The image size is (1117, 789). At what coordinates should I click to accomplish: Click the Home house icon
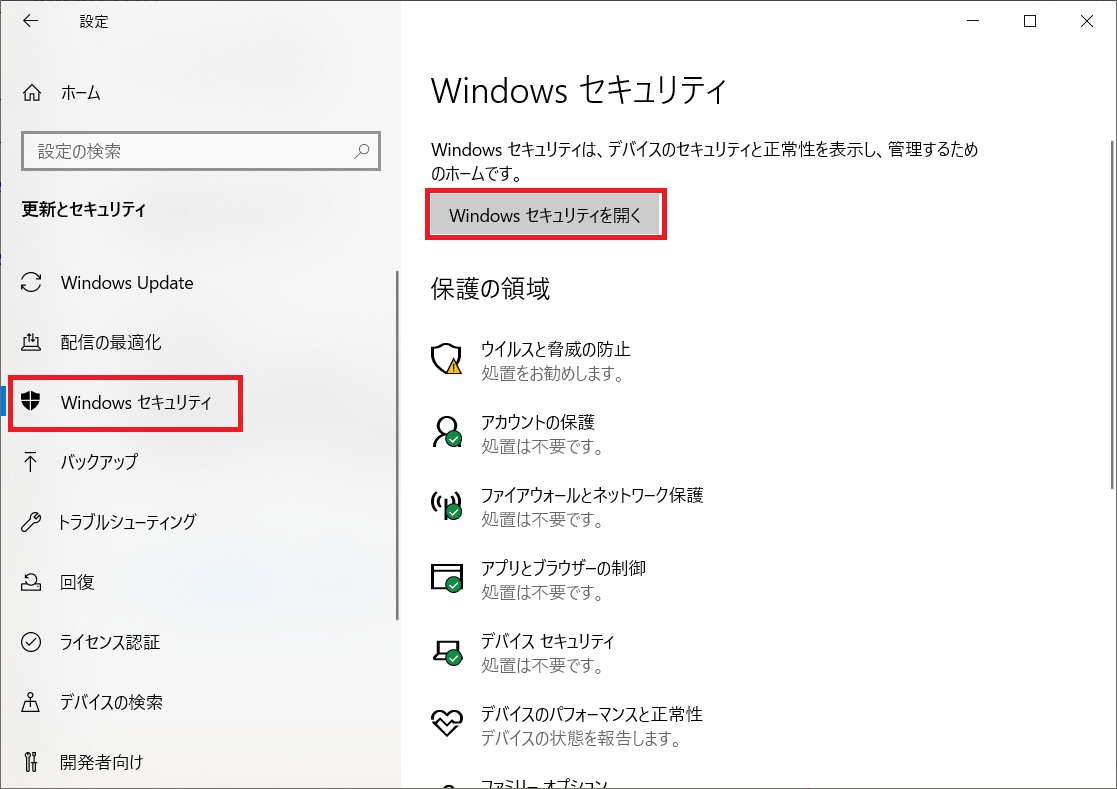(31, 93)
